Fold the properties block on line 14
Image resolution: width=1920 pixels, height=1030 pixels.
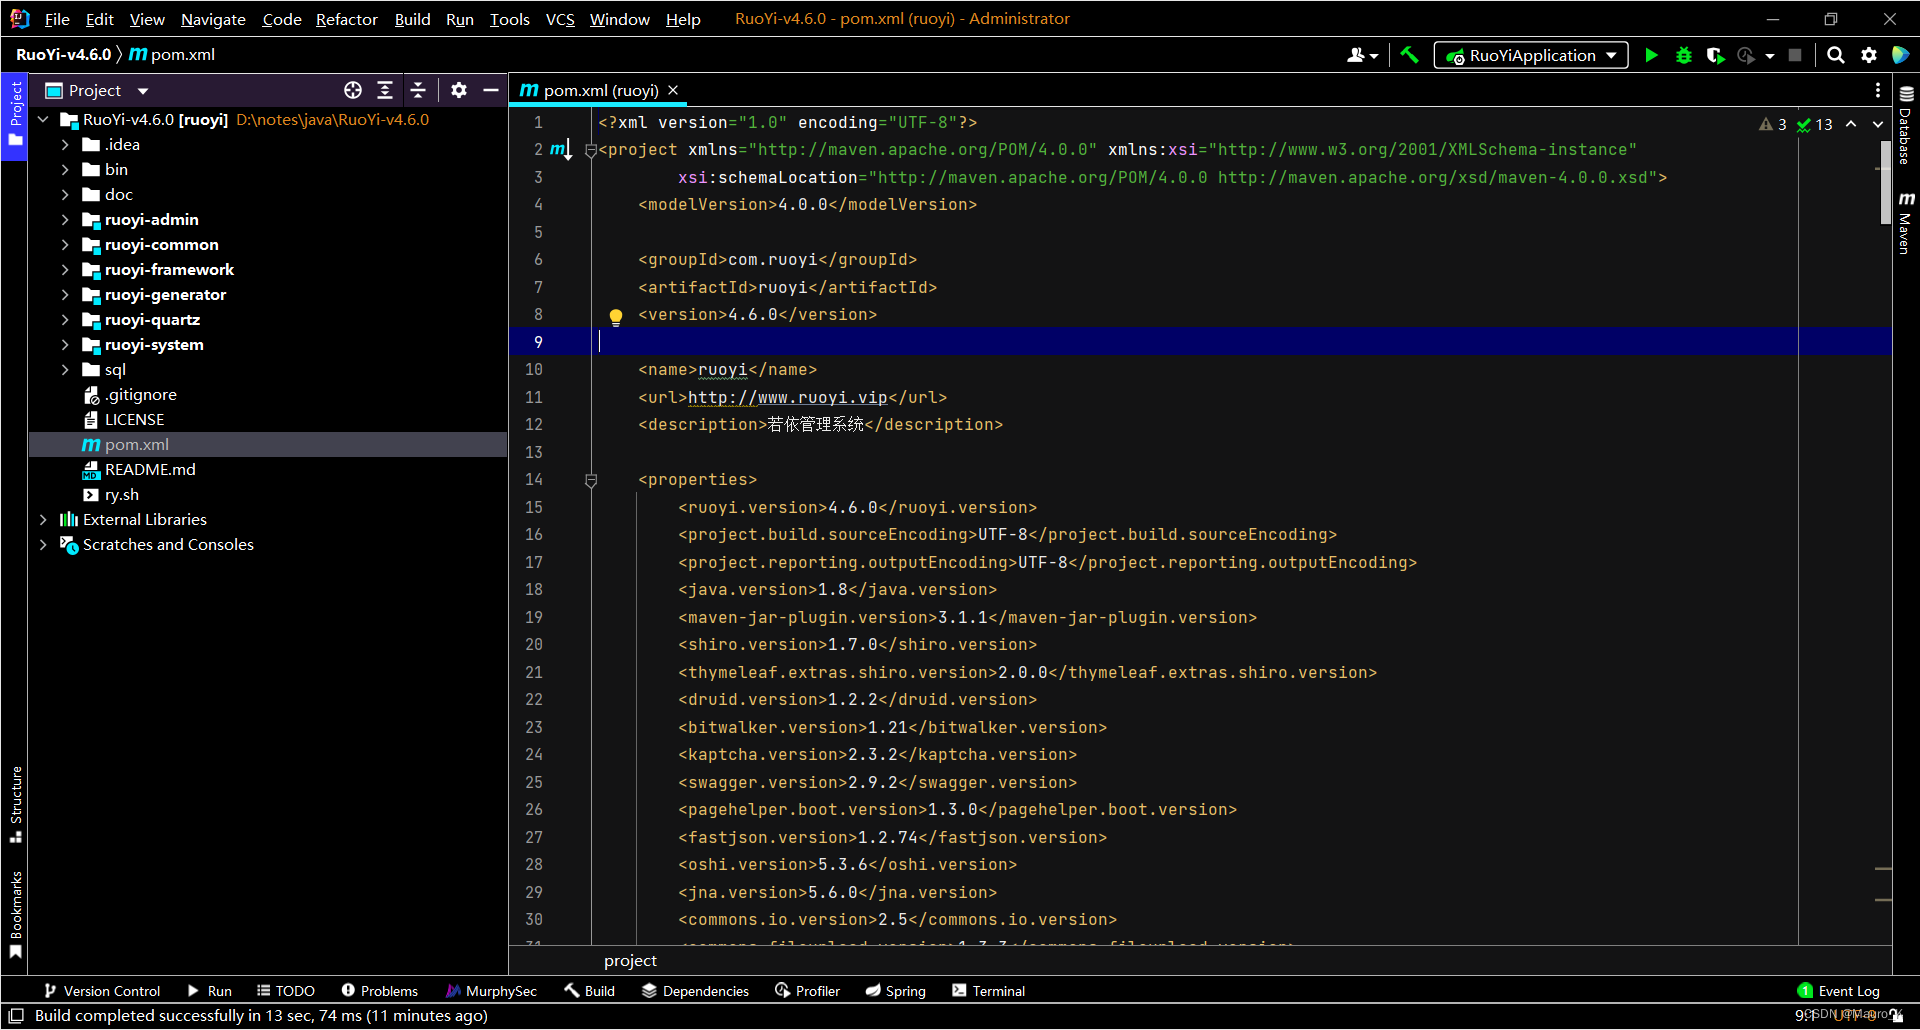point(591,481)
